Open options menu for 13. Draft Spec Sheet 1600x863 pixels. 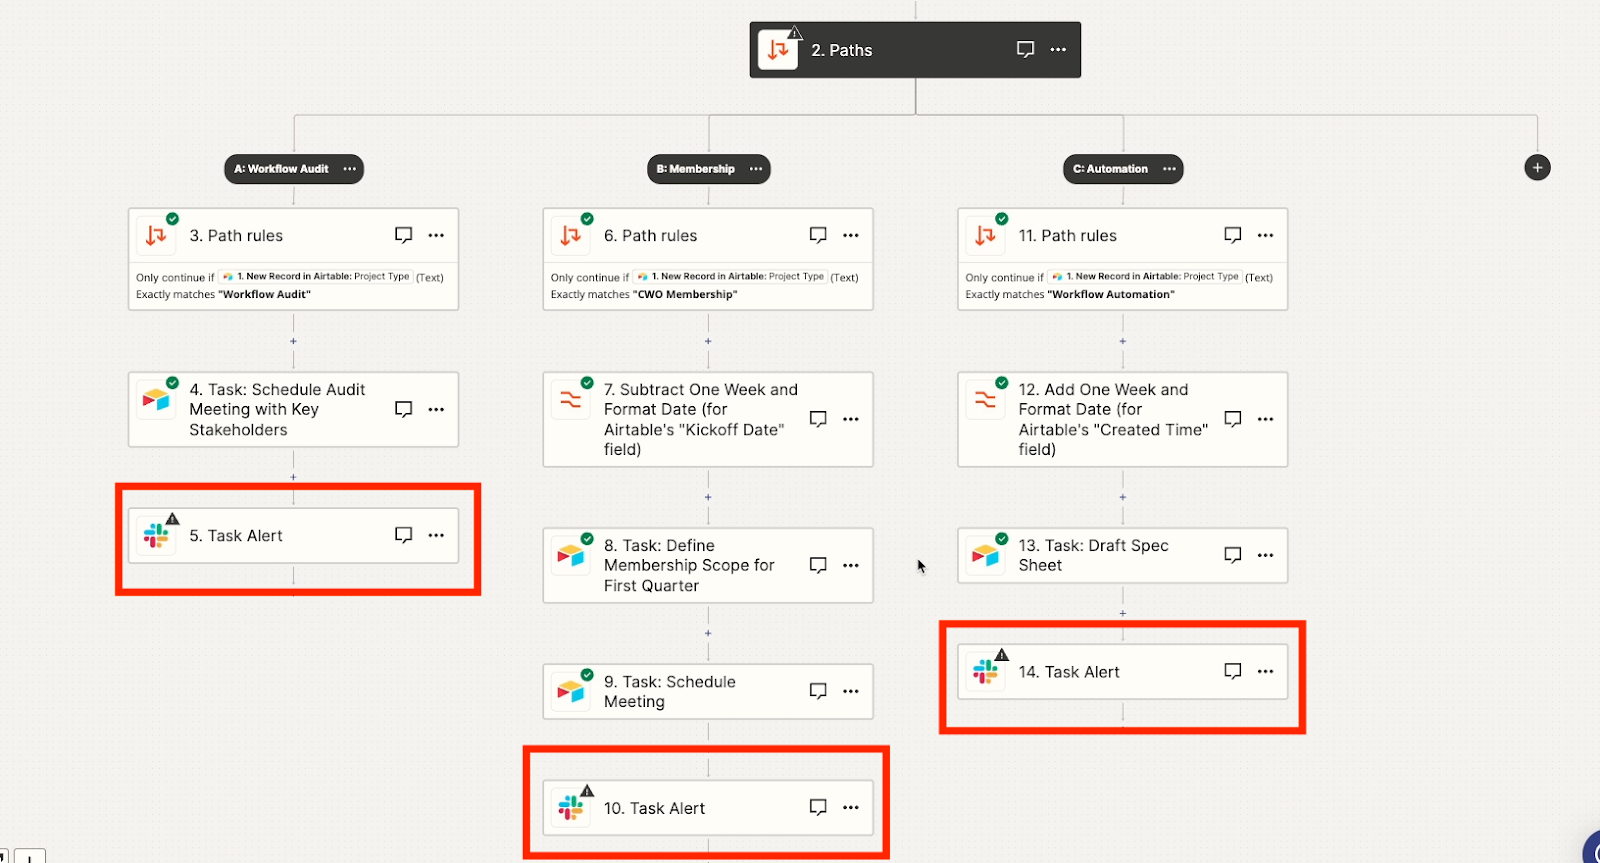[1265, 555]
